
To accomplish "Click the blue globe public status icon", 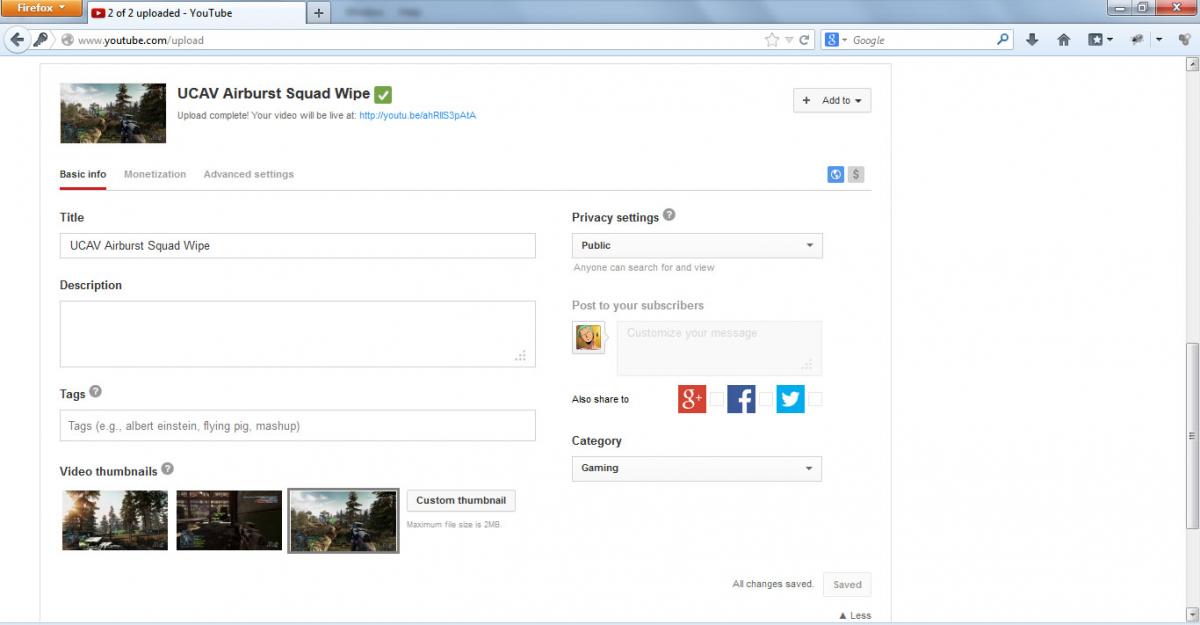I will pos(836,174).
